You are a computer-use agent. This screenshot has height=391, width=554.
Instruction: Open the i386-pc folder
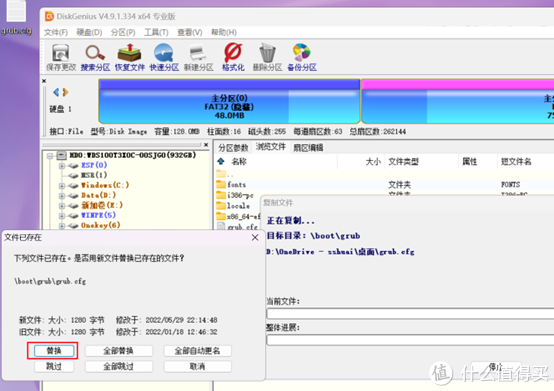[x=235, y=195]
